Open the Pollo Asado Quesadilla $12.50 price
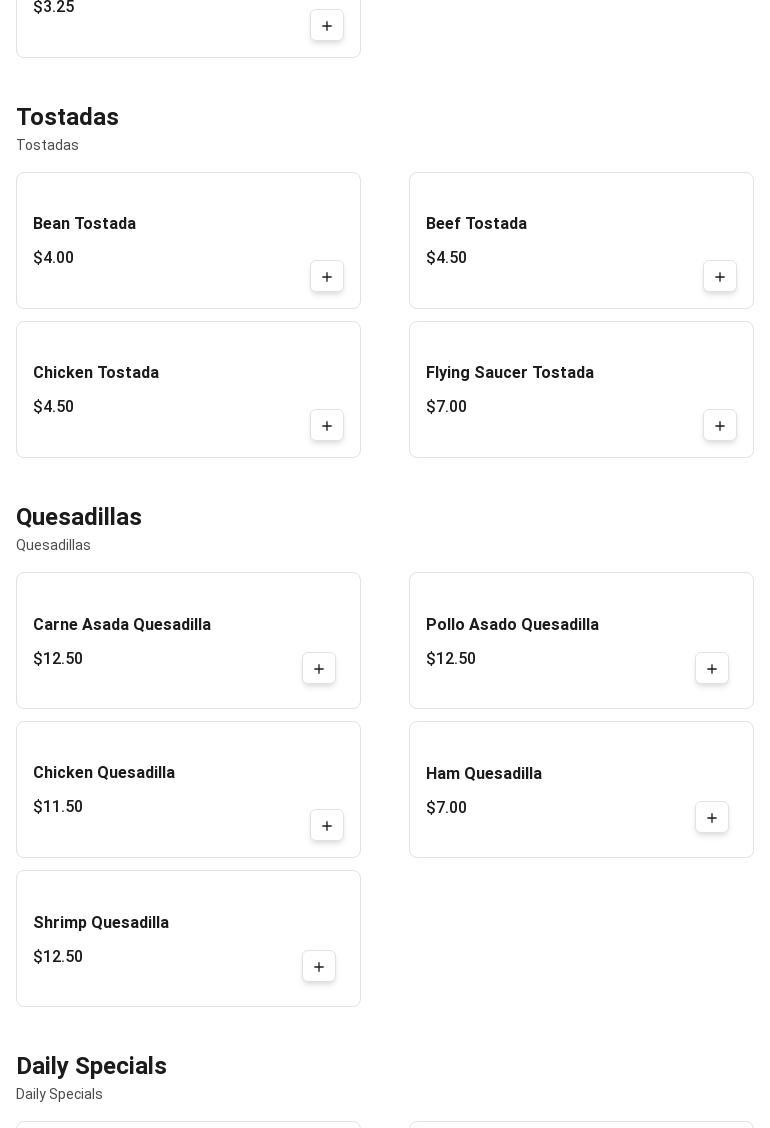 [x=450, y=658]
